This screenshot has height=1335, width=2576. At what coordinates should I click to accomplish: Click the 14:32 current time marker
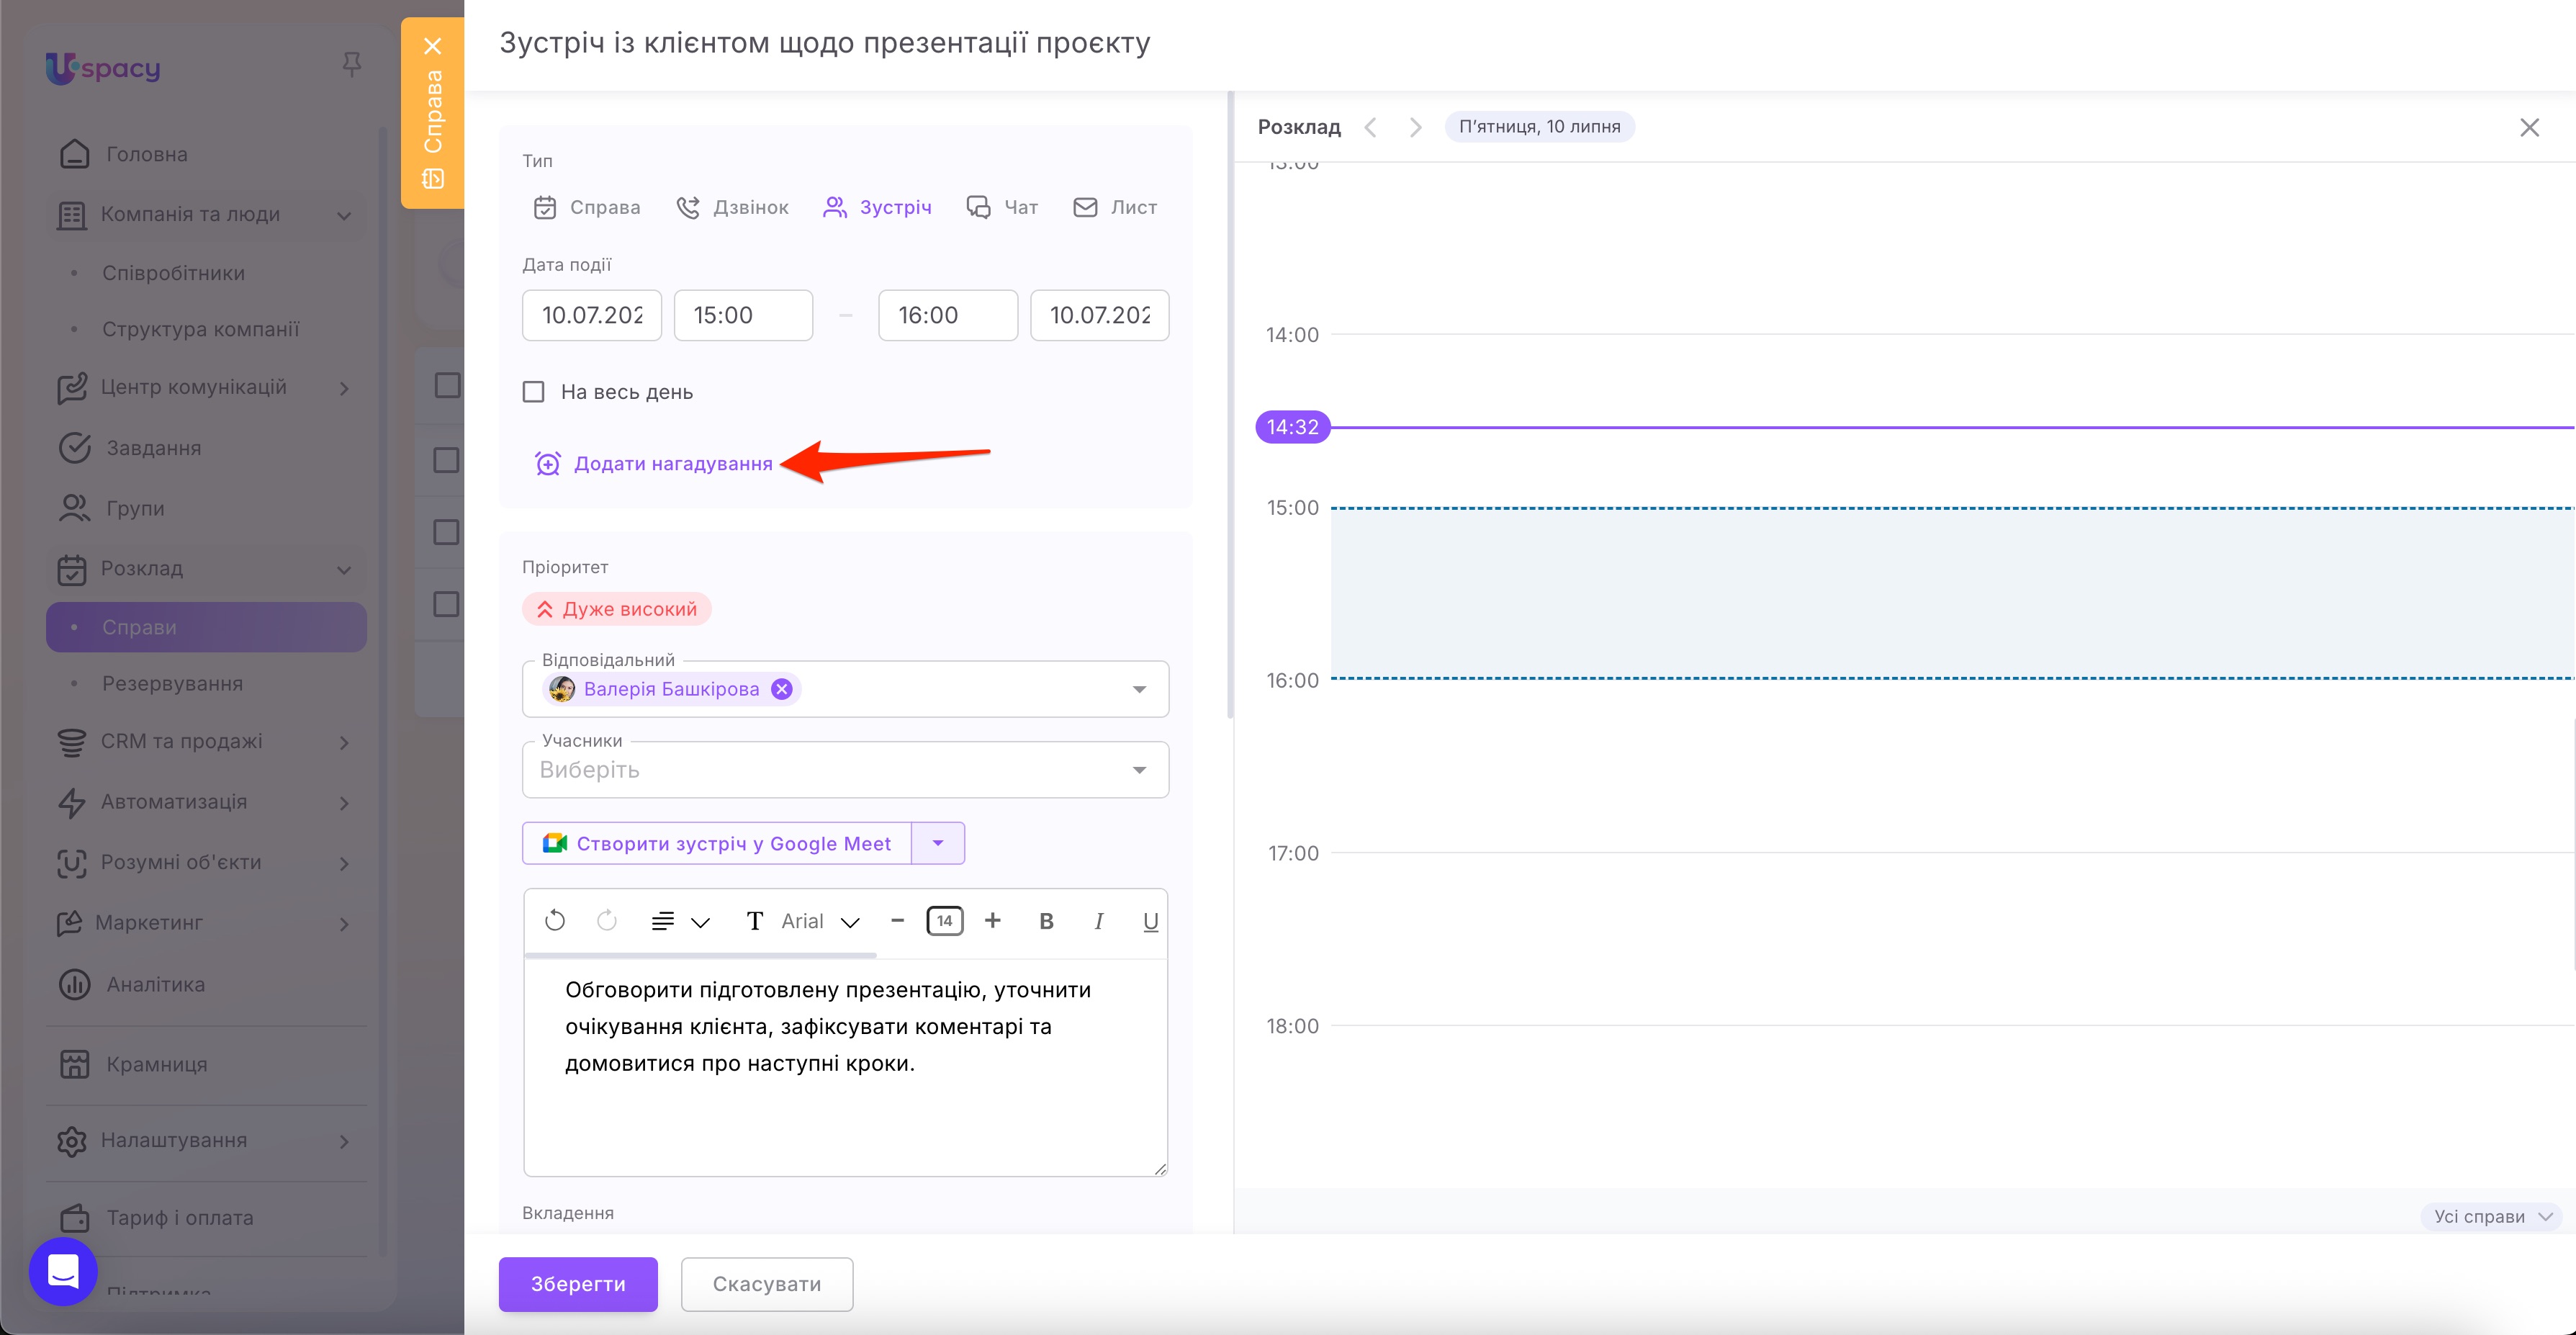[1292, 427]
